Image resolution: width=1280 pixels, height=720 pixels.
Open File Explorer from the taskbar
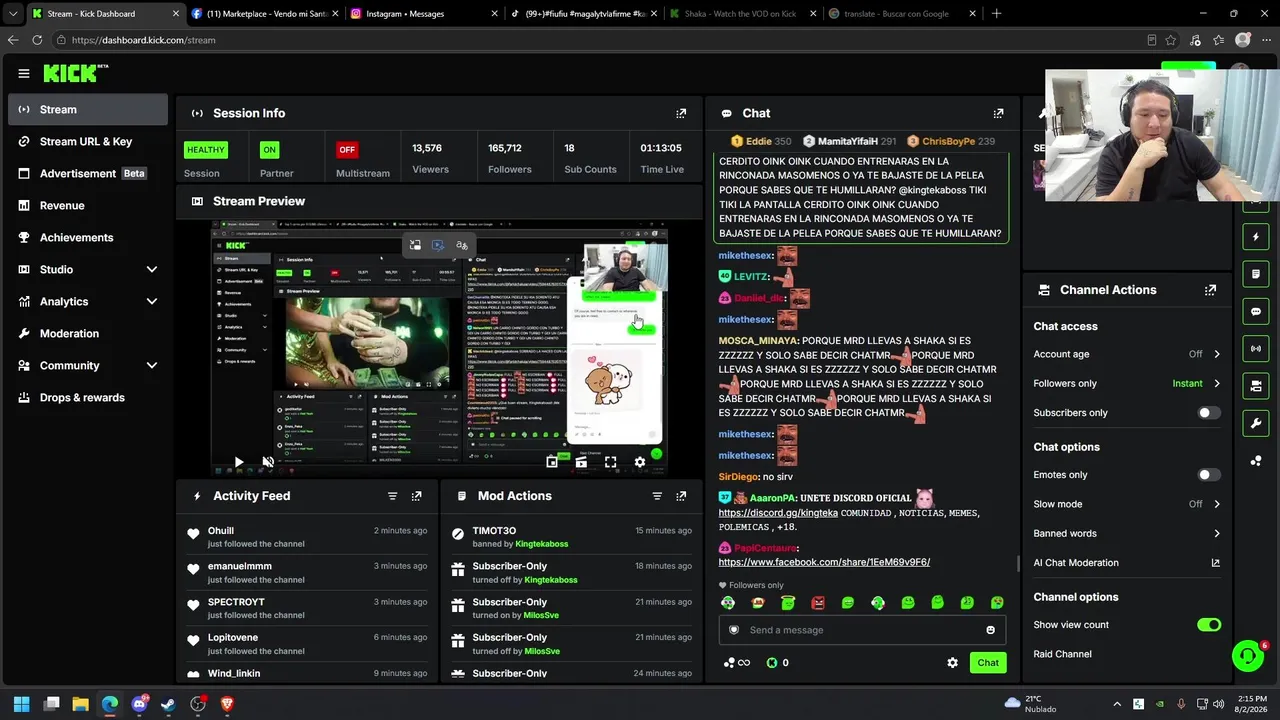(x=81, y=704)
